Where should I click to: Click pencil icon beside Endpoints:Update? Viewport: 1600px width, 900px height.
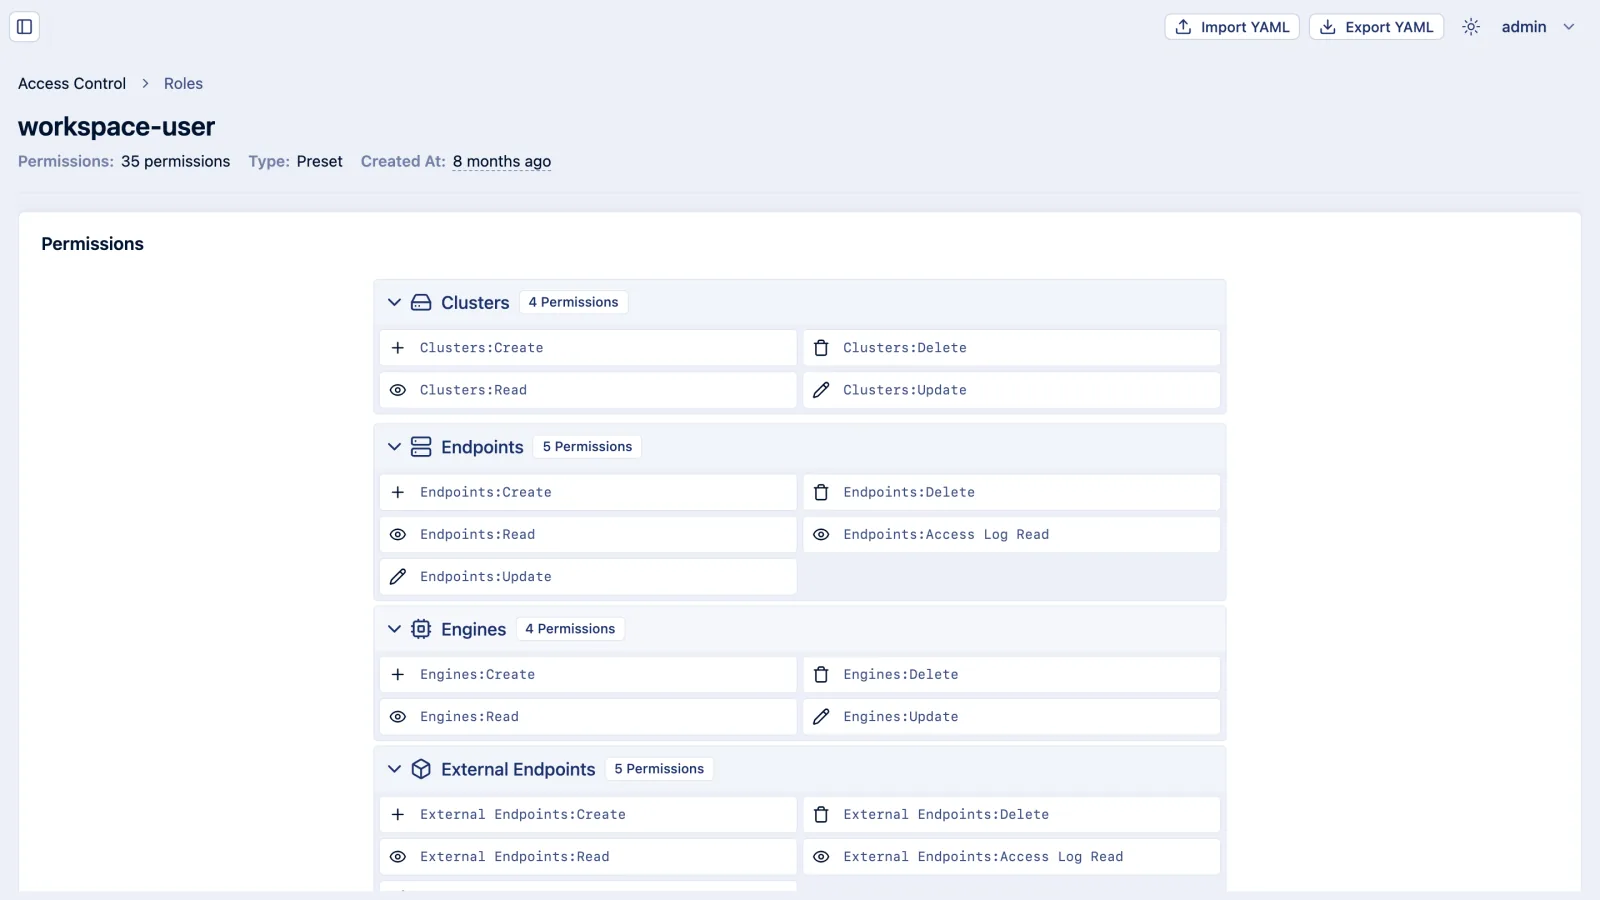pos(398,577)
